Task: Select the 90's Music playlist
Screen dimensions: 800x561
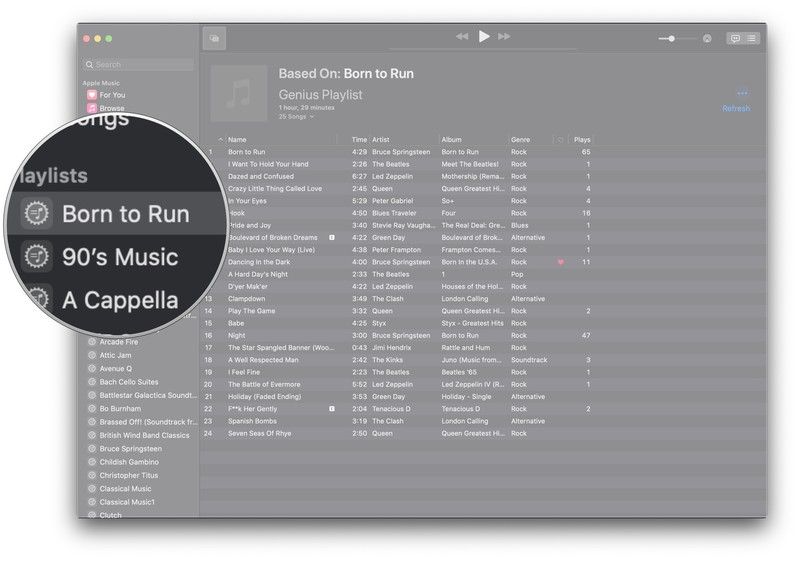Action: pyautogui.click(x=119, y=257)
